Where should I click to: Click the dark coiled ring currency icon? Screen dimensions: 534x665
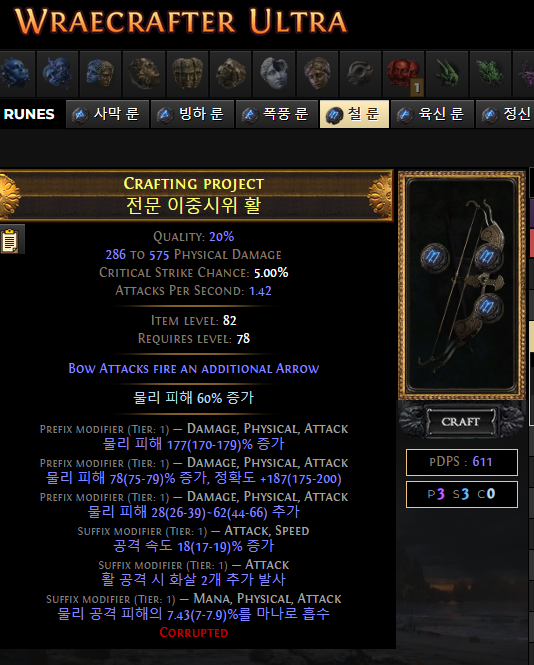(x=360, y=74)
